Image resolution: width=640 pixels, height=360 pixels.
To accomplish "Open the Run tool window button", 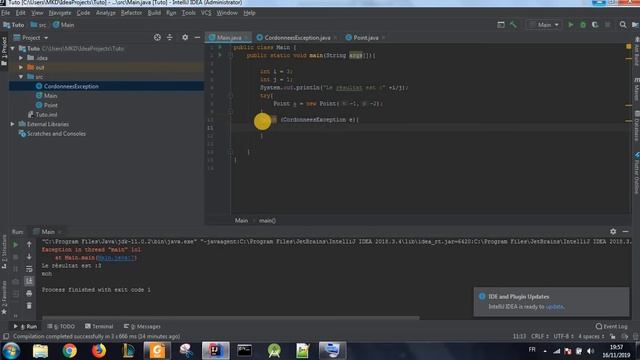I will coord(25,327).
